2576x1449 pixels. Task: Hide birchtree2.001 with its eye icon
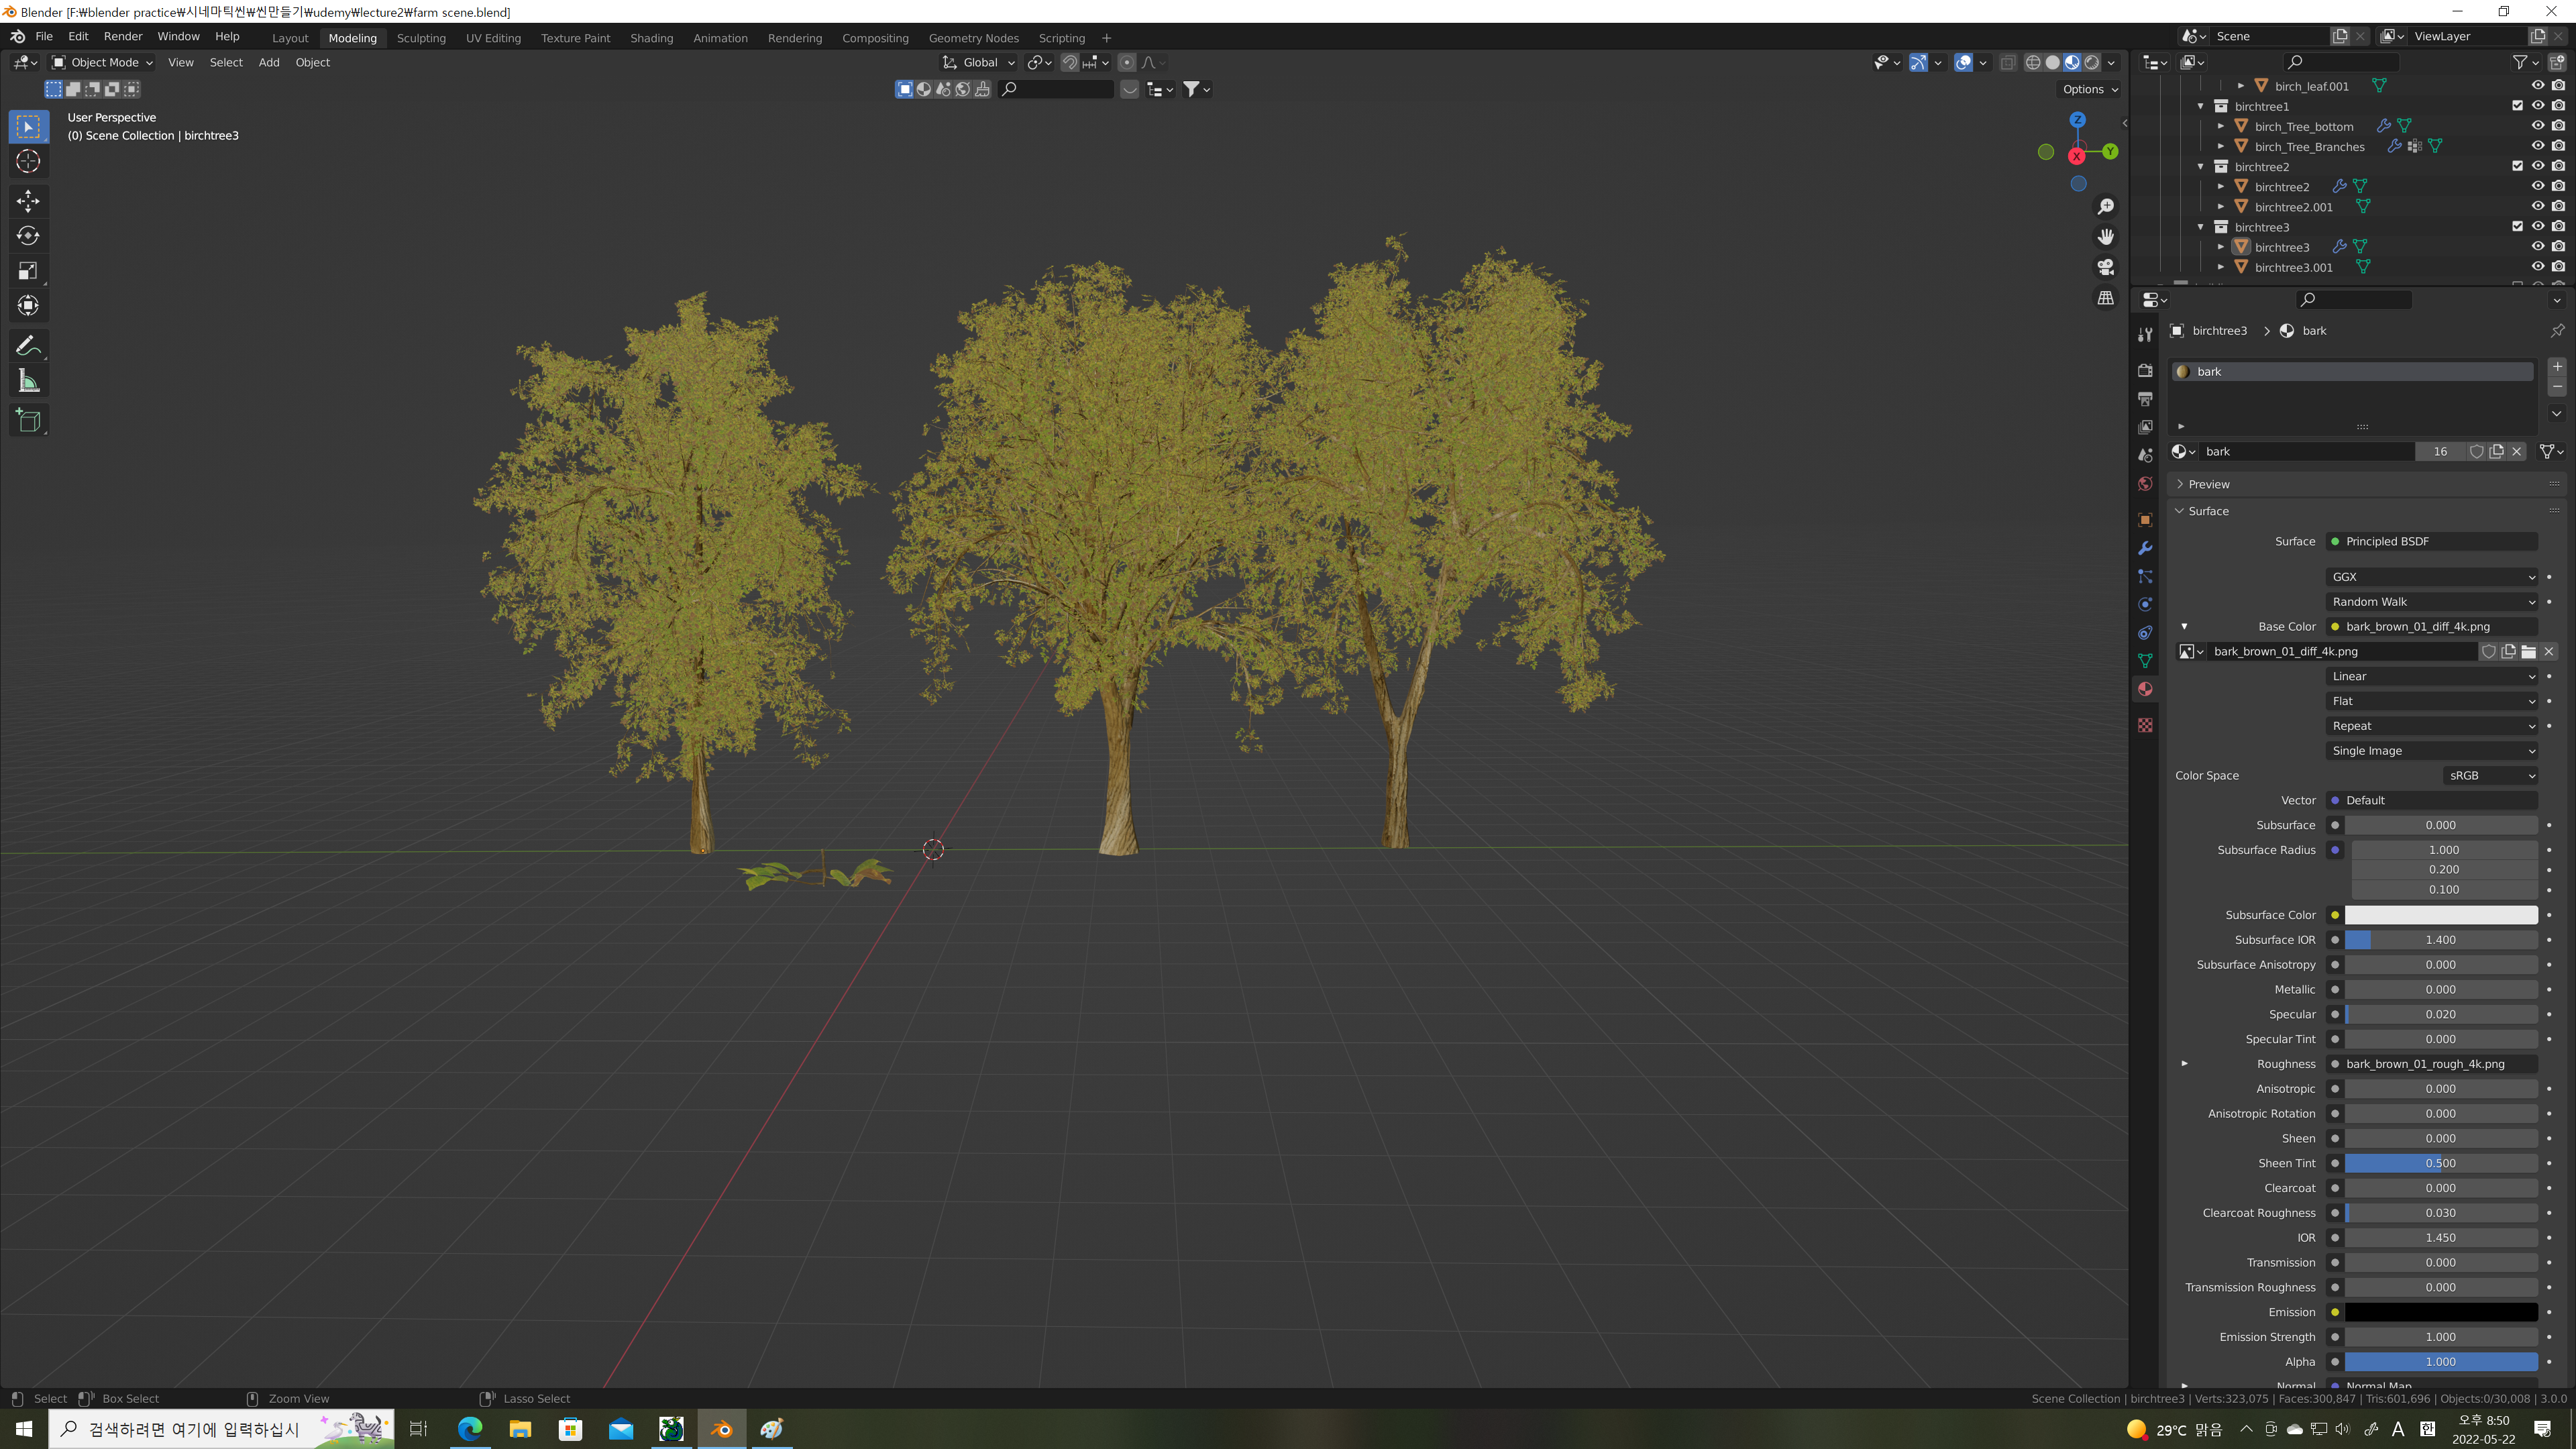point(2537,207)
